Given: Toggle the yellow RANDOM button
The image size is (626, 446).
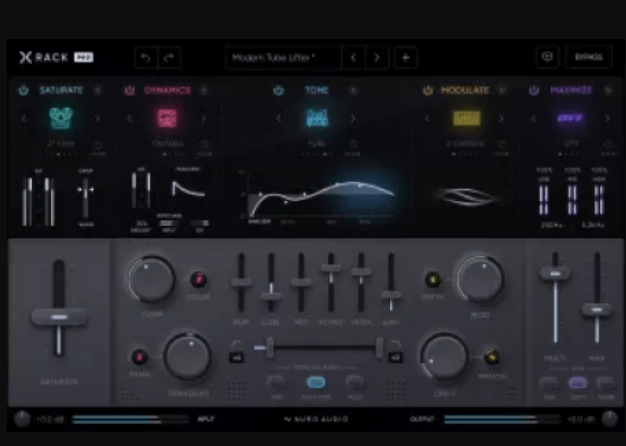Looking at the screenshot, I should (x=491, y=357).
